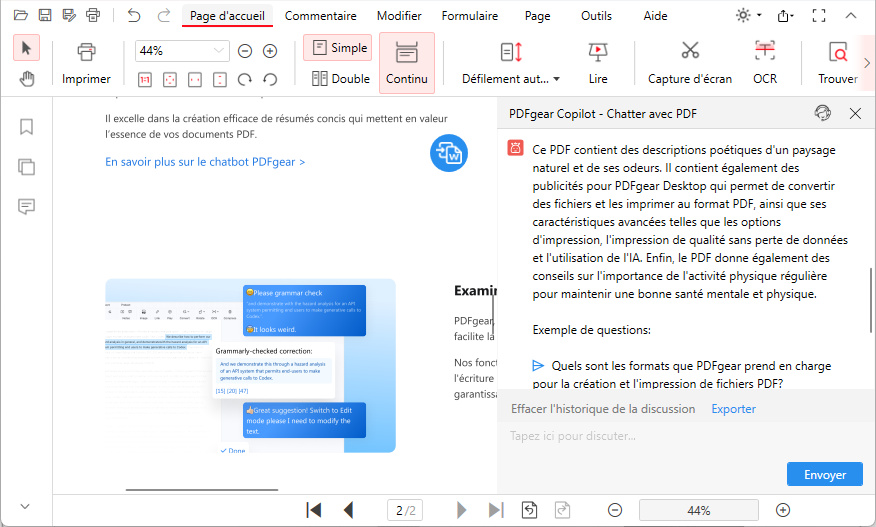This screenshot has width=876, height=527.
Task: Open the comments sidebar panel
Action: coord(26,206)
